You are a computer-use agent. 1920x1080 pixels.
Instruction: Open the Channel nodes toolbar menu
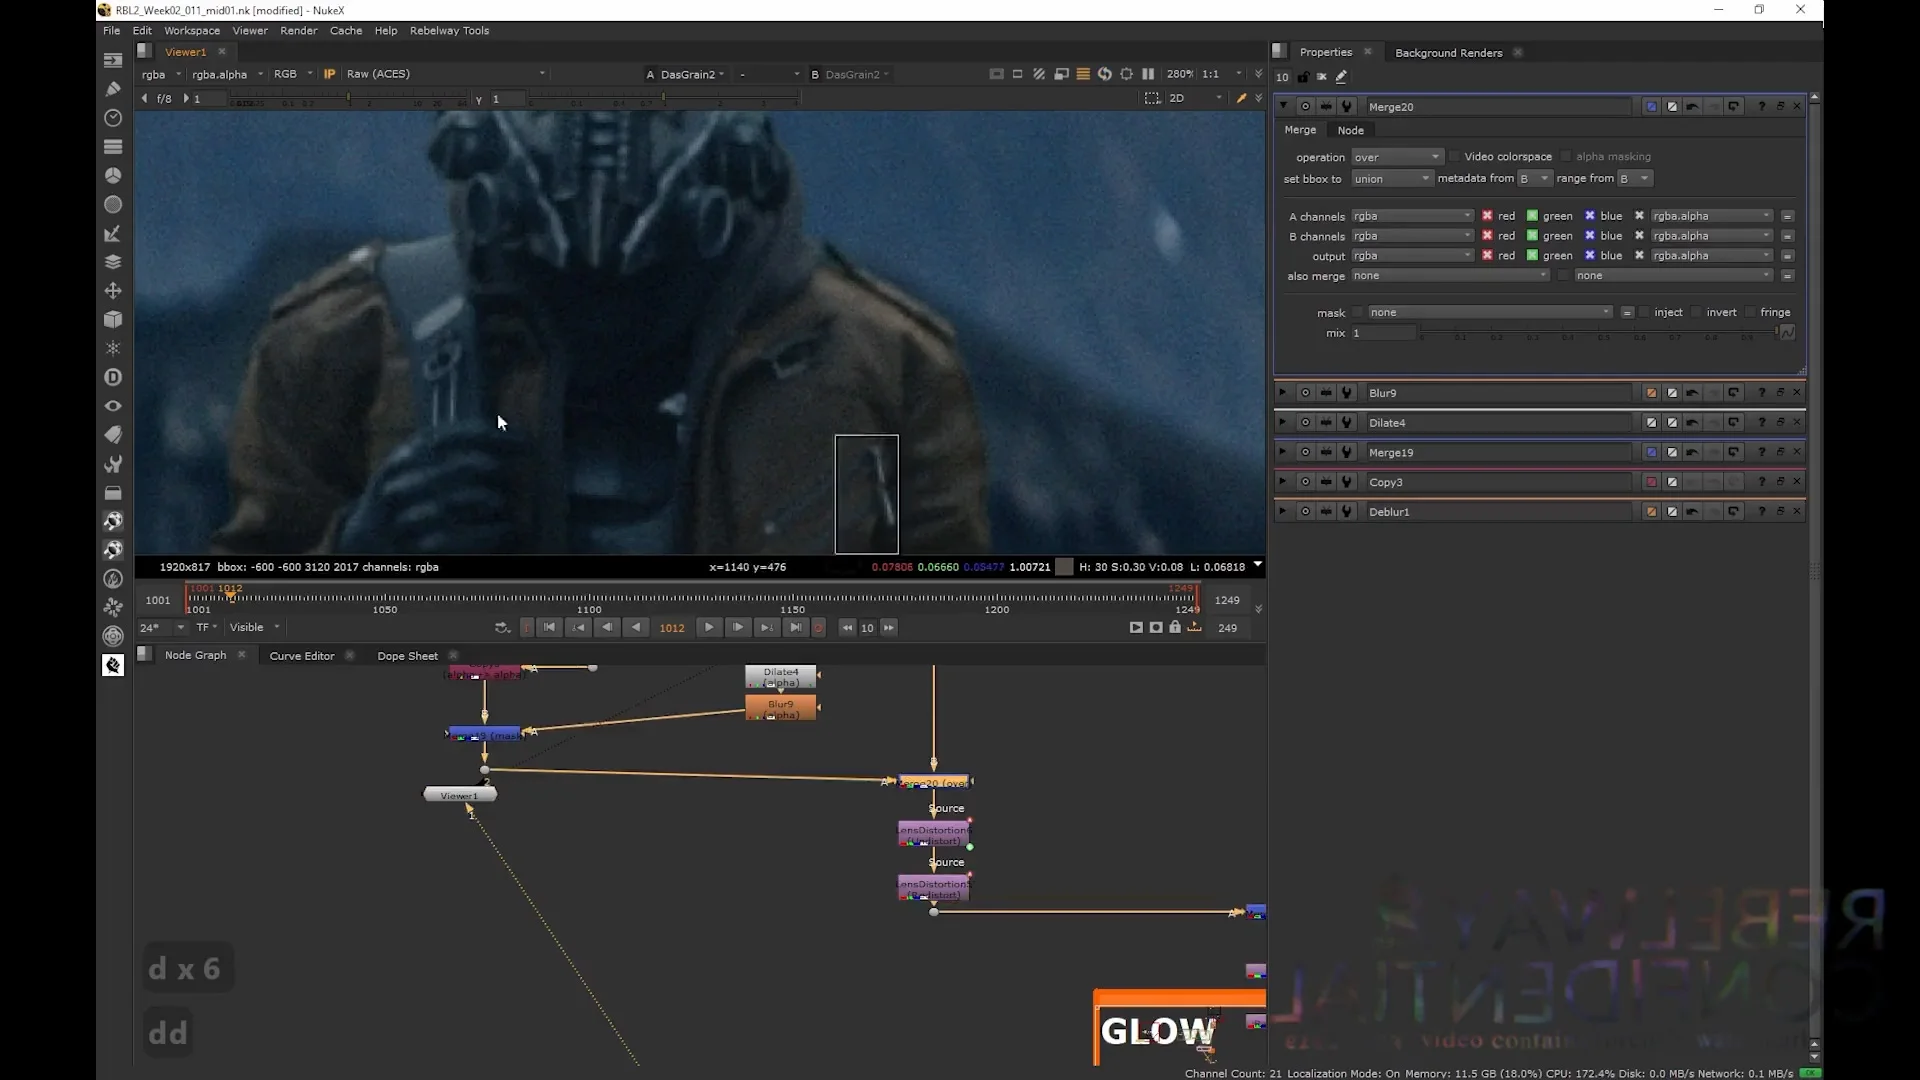(x=113, y=146)
